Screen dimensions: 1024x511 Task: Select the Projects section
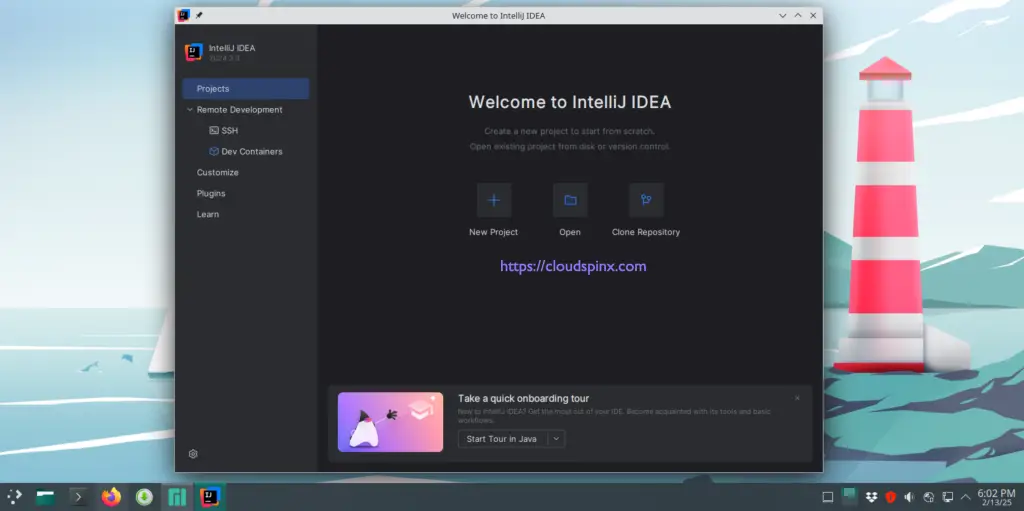246,89
